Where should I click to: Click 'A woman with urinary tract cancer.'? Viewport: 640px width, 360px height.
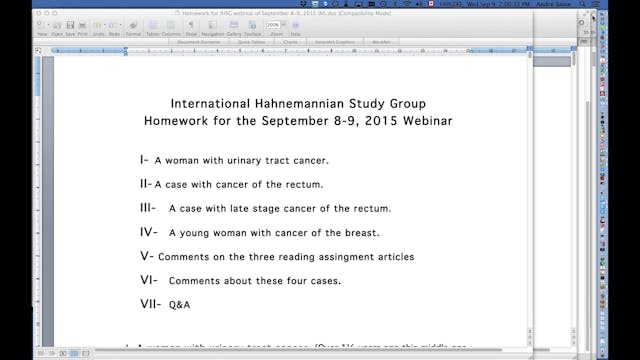[242, 160]
